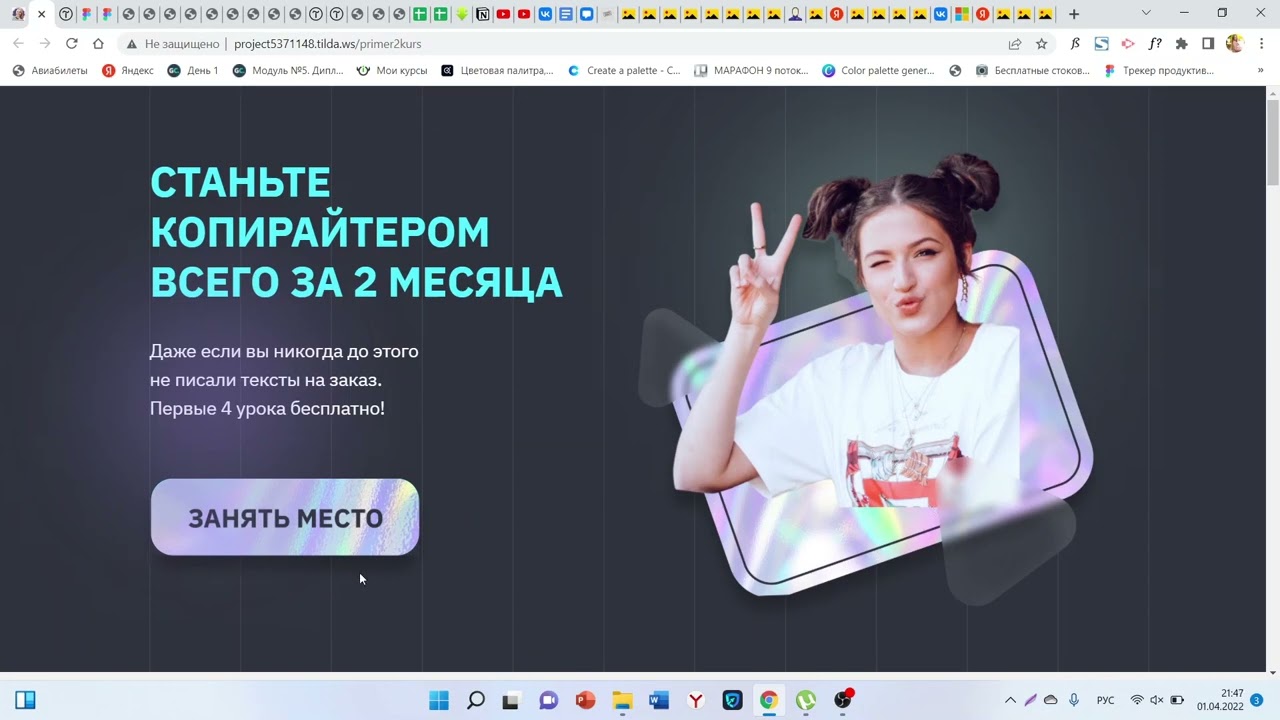Open a new tab with the plus button

(1074, 14)
